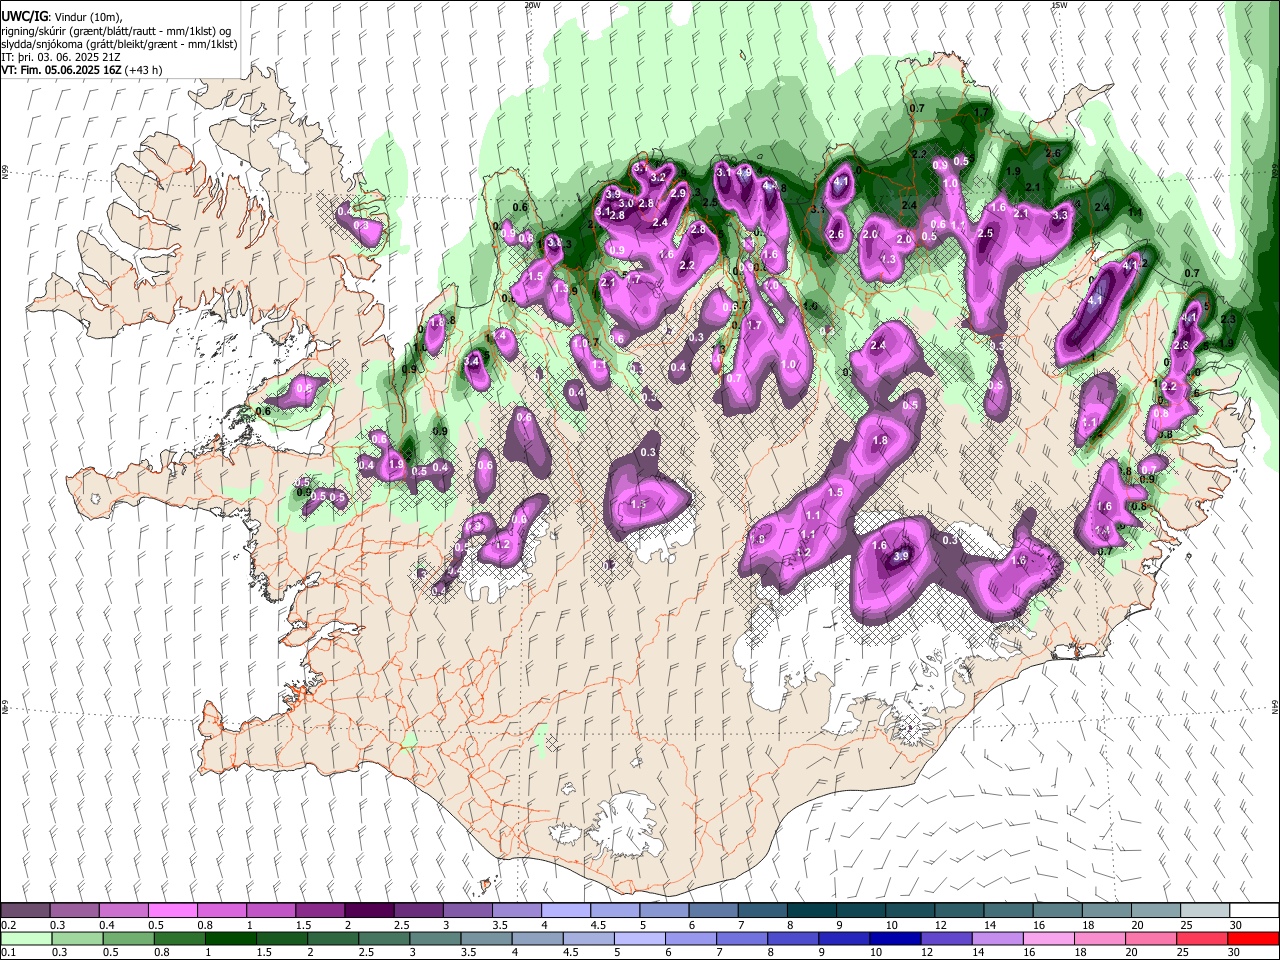The image size is (1280, 960).
Task: Select the dark purple swatch between 2 and 2.5
Action: pos(368,910)
